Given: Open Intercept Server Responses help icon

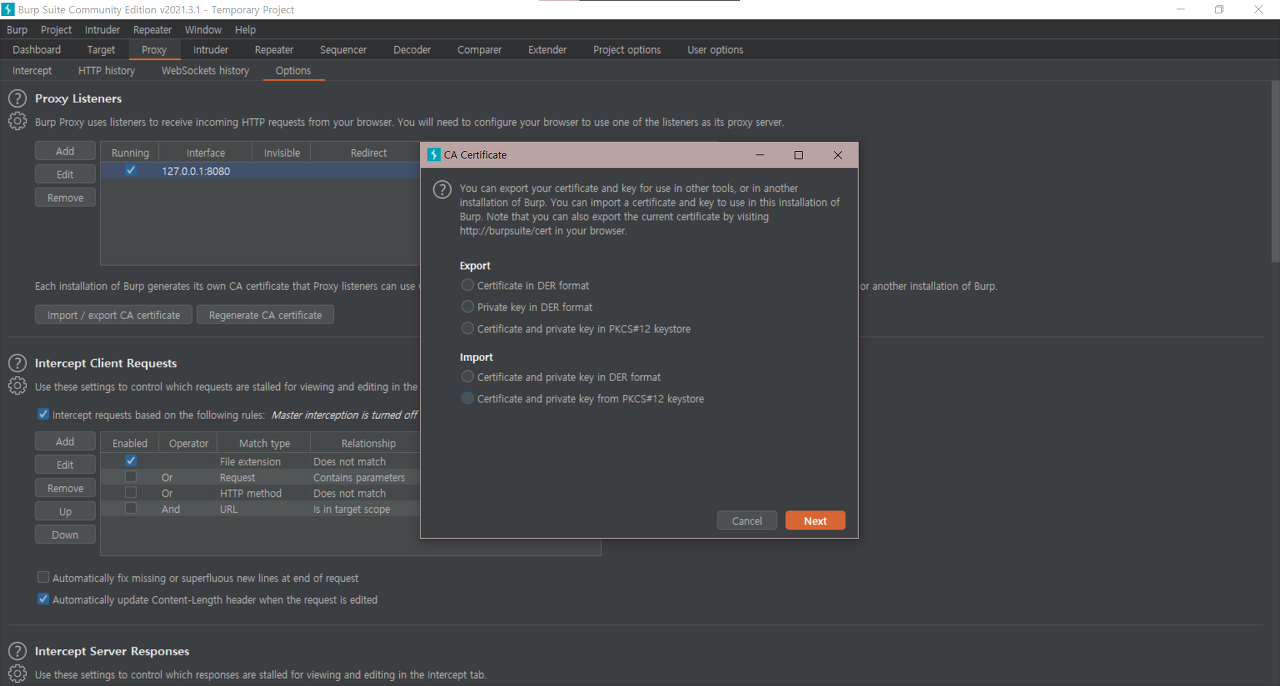Looking at the screenshot, I should (17, 651).
